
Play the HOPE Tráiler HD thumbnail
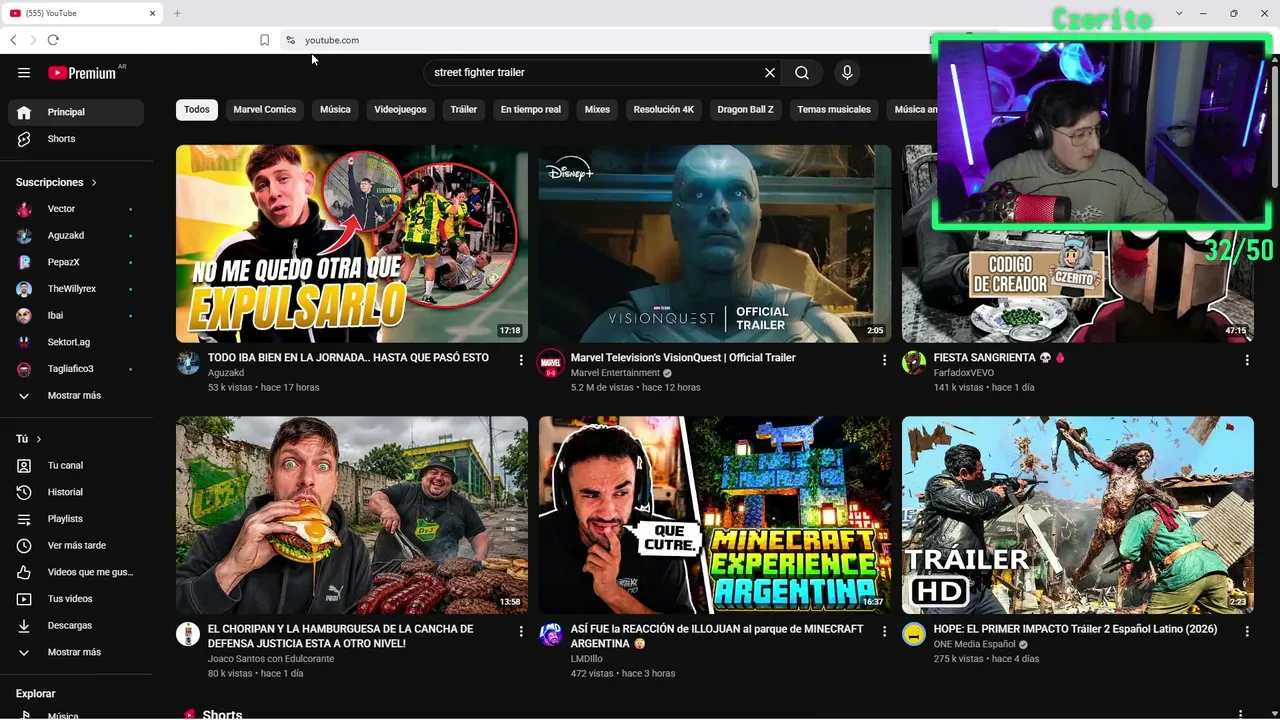1078,515
